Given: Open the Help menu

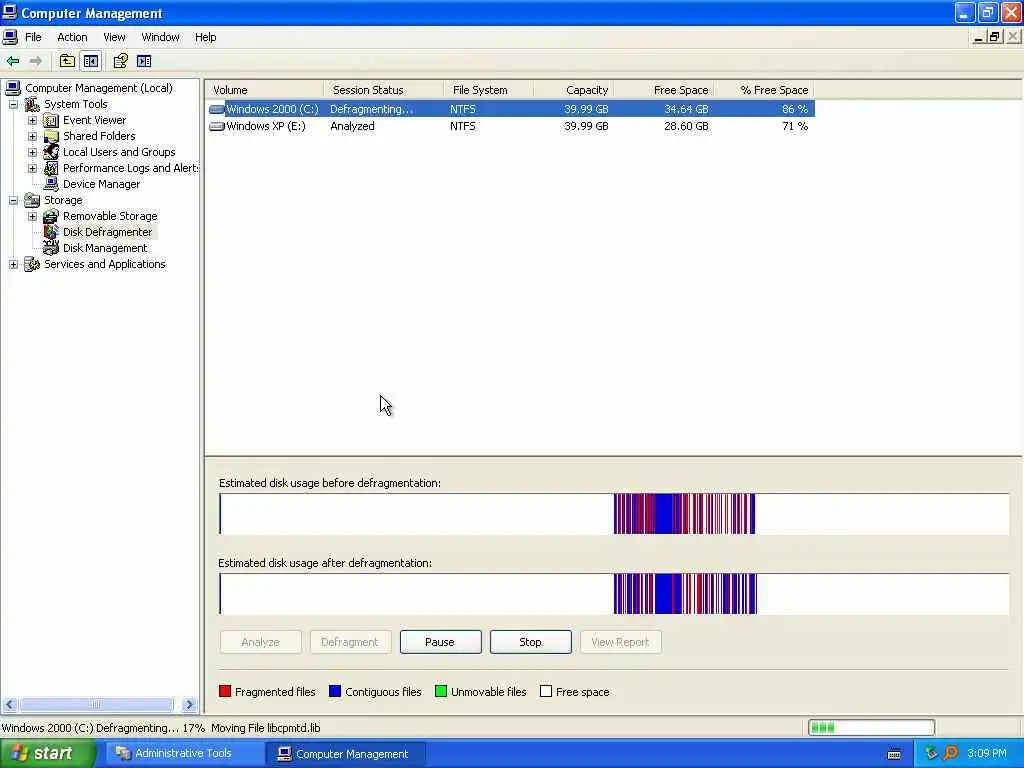Looking at the screenshot, I should pos(206,37).
